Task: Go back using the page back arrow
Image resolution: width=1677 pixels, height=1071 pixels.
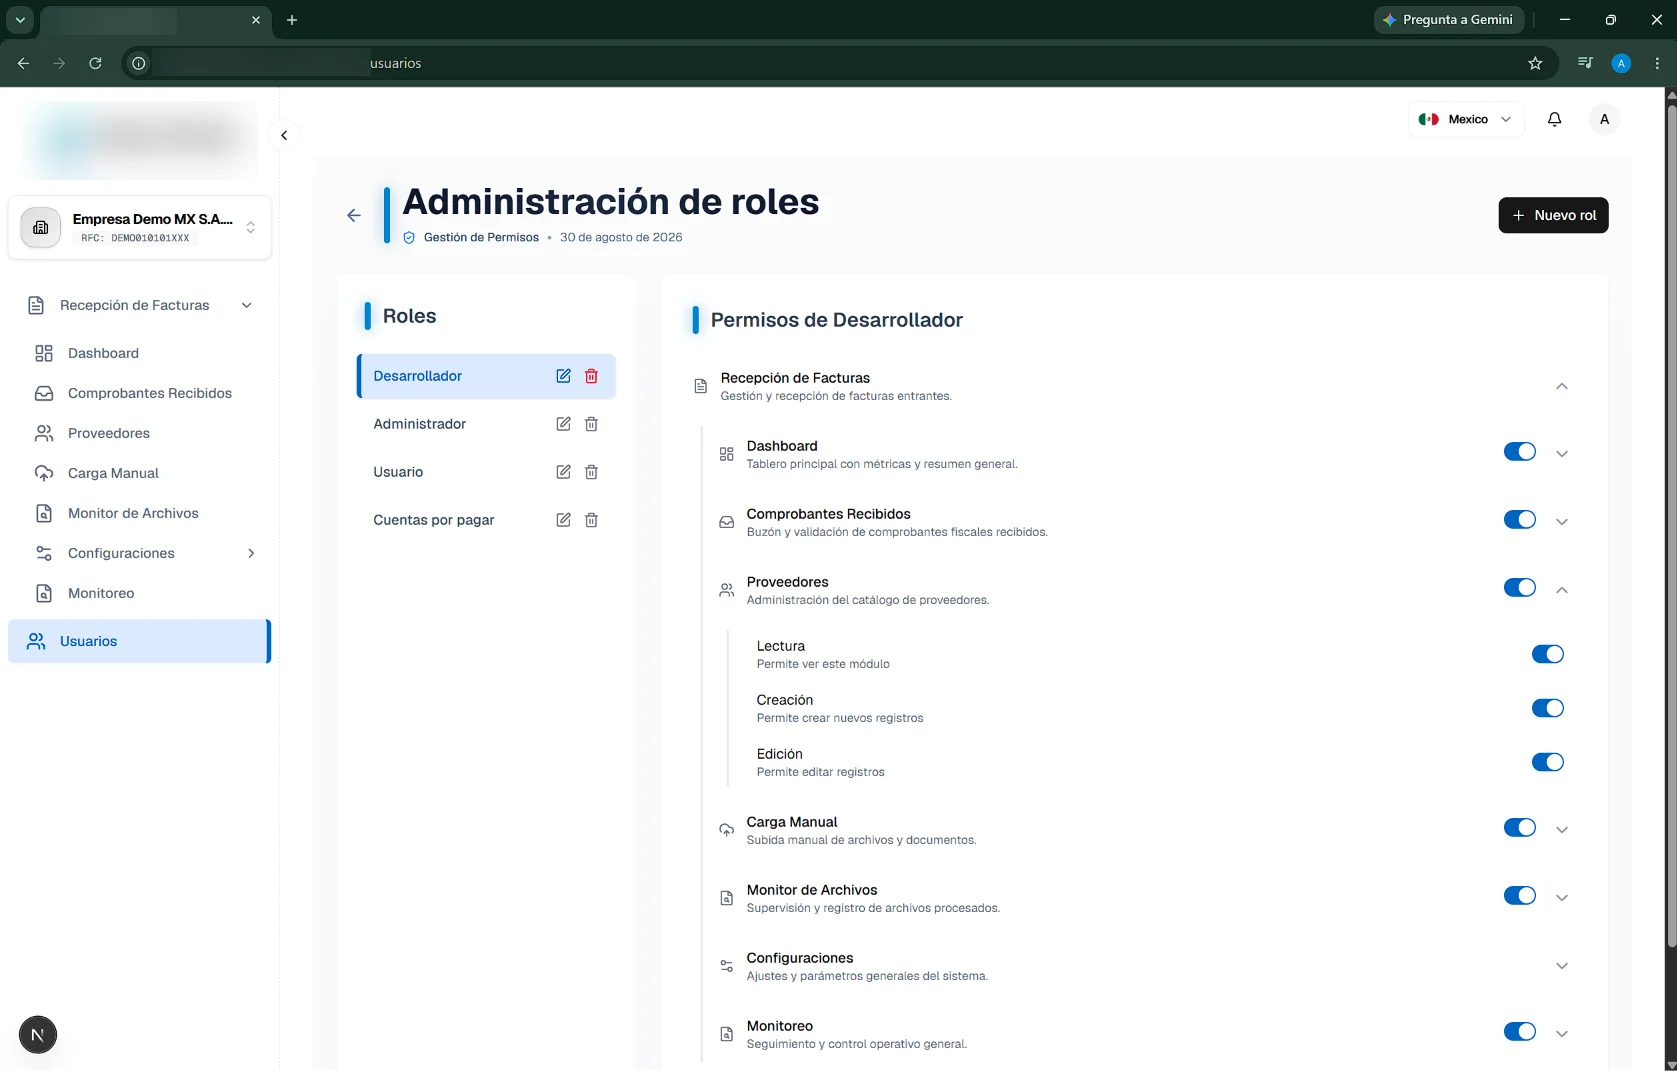Action: point(354,215)
